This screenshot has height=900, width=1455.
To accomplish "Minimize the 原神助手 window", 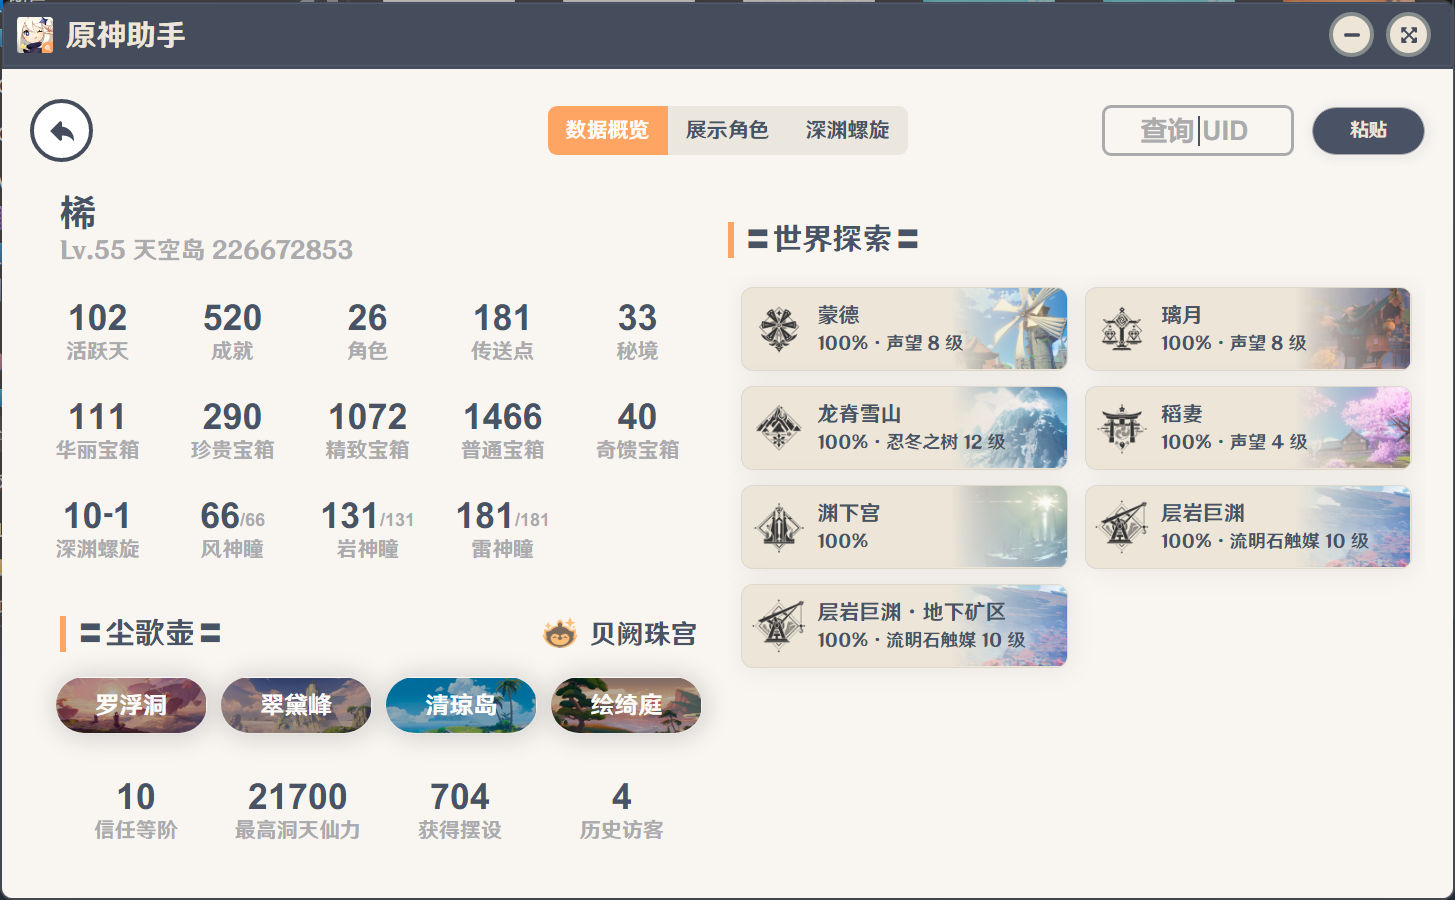I will pyautogui.click(x=1351, y=36).
